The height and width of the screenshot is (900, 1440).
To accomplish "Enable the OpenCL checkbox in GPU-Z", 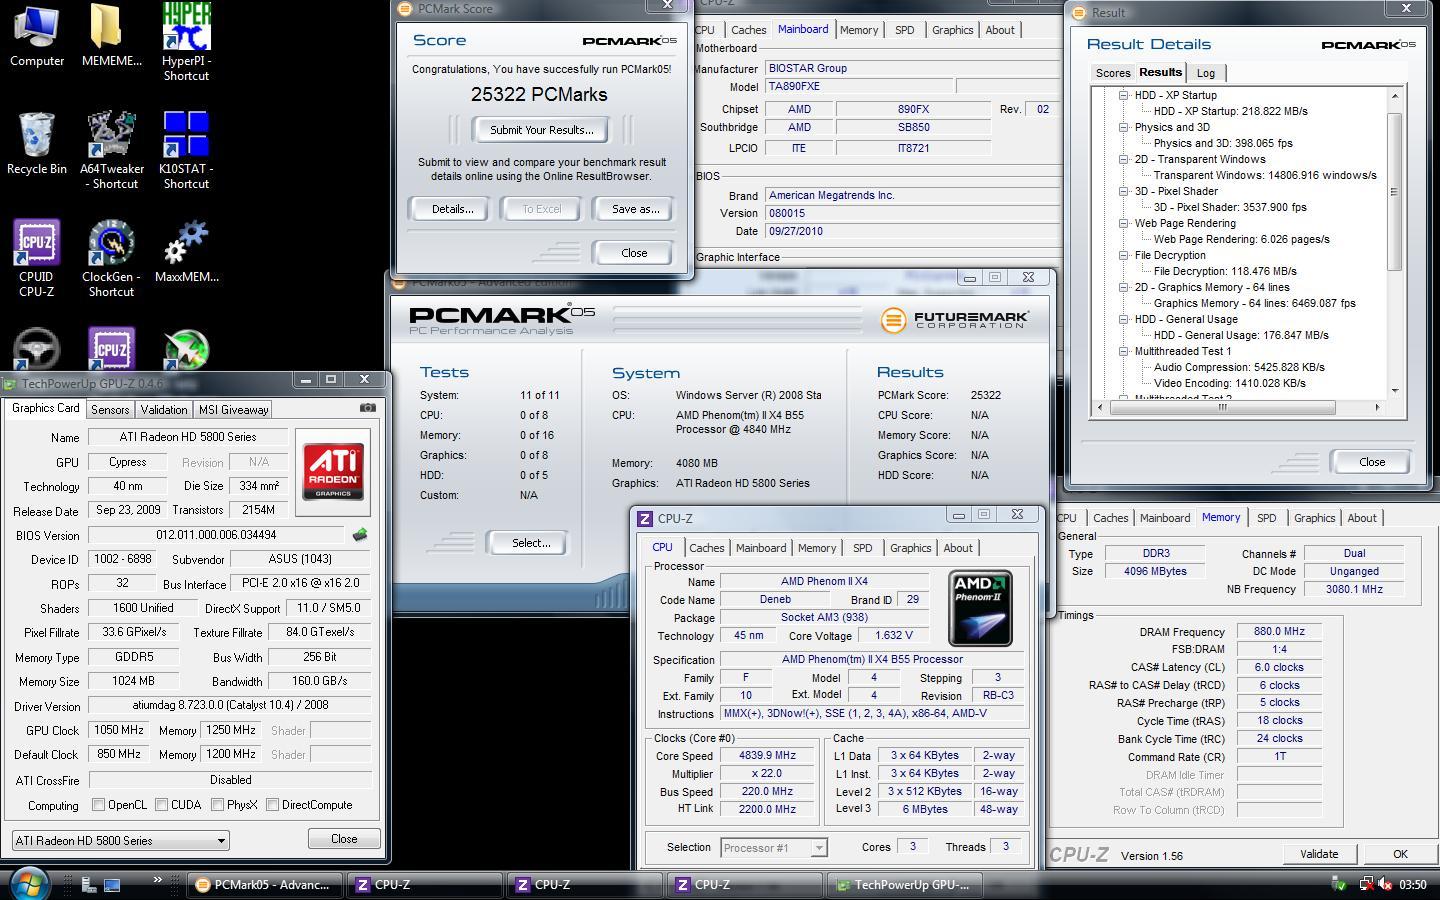I will [x=98, y=804].
